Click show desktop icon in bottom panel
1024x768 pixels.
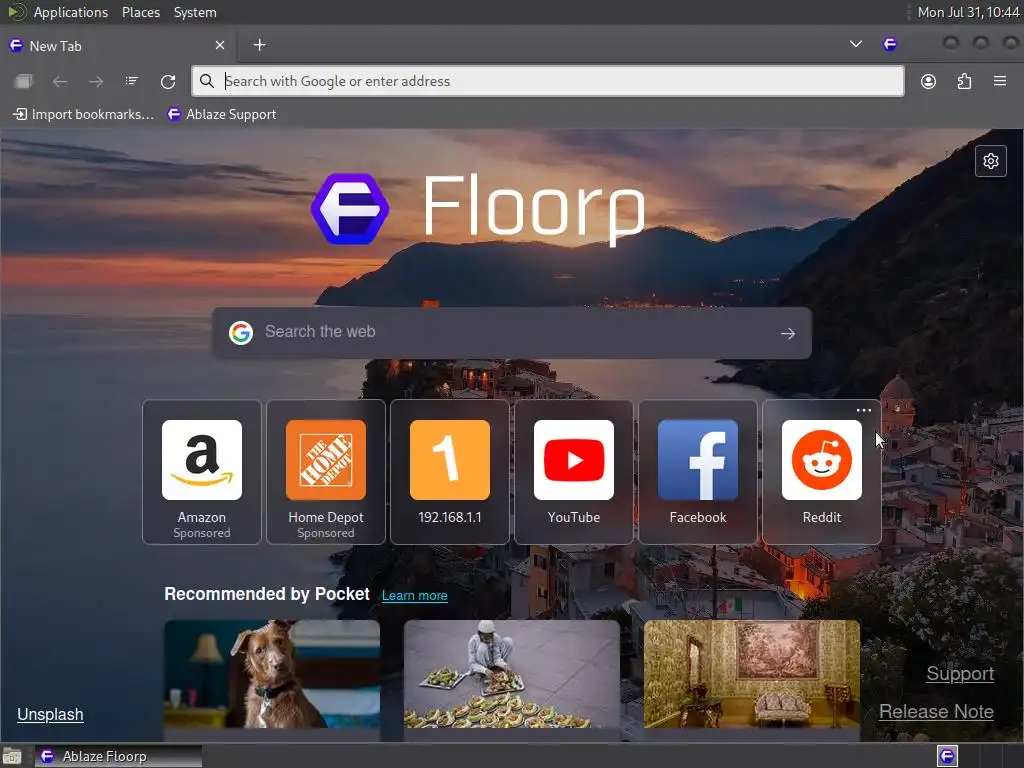click(12, 756)
